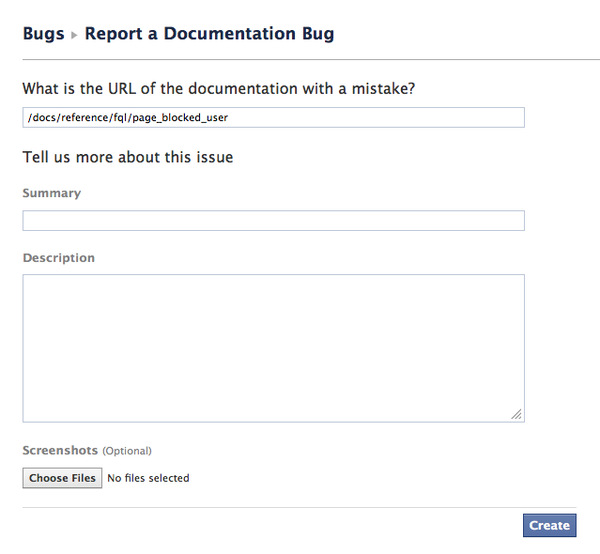Click the No files selected text
600x554 pixels.
(x=148, y=478)
